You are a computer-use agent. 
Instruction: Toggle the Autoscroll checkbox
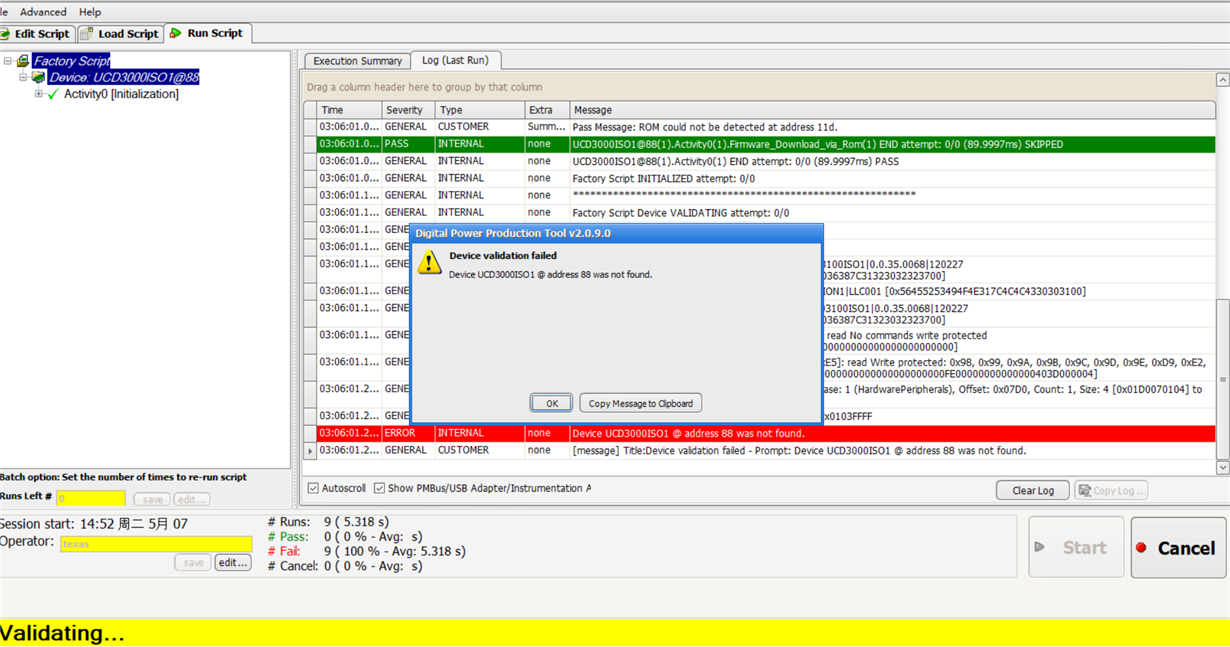[313, 489]
